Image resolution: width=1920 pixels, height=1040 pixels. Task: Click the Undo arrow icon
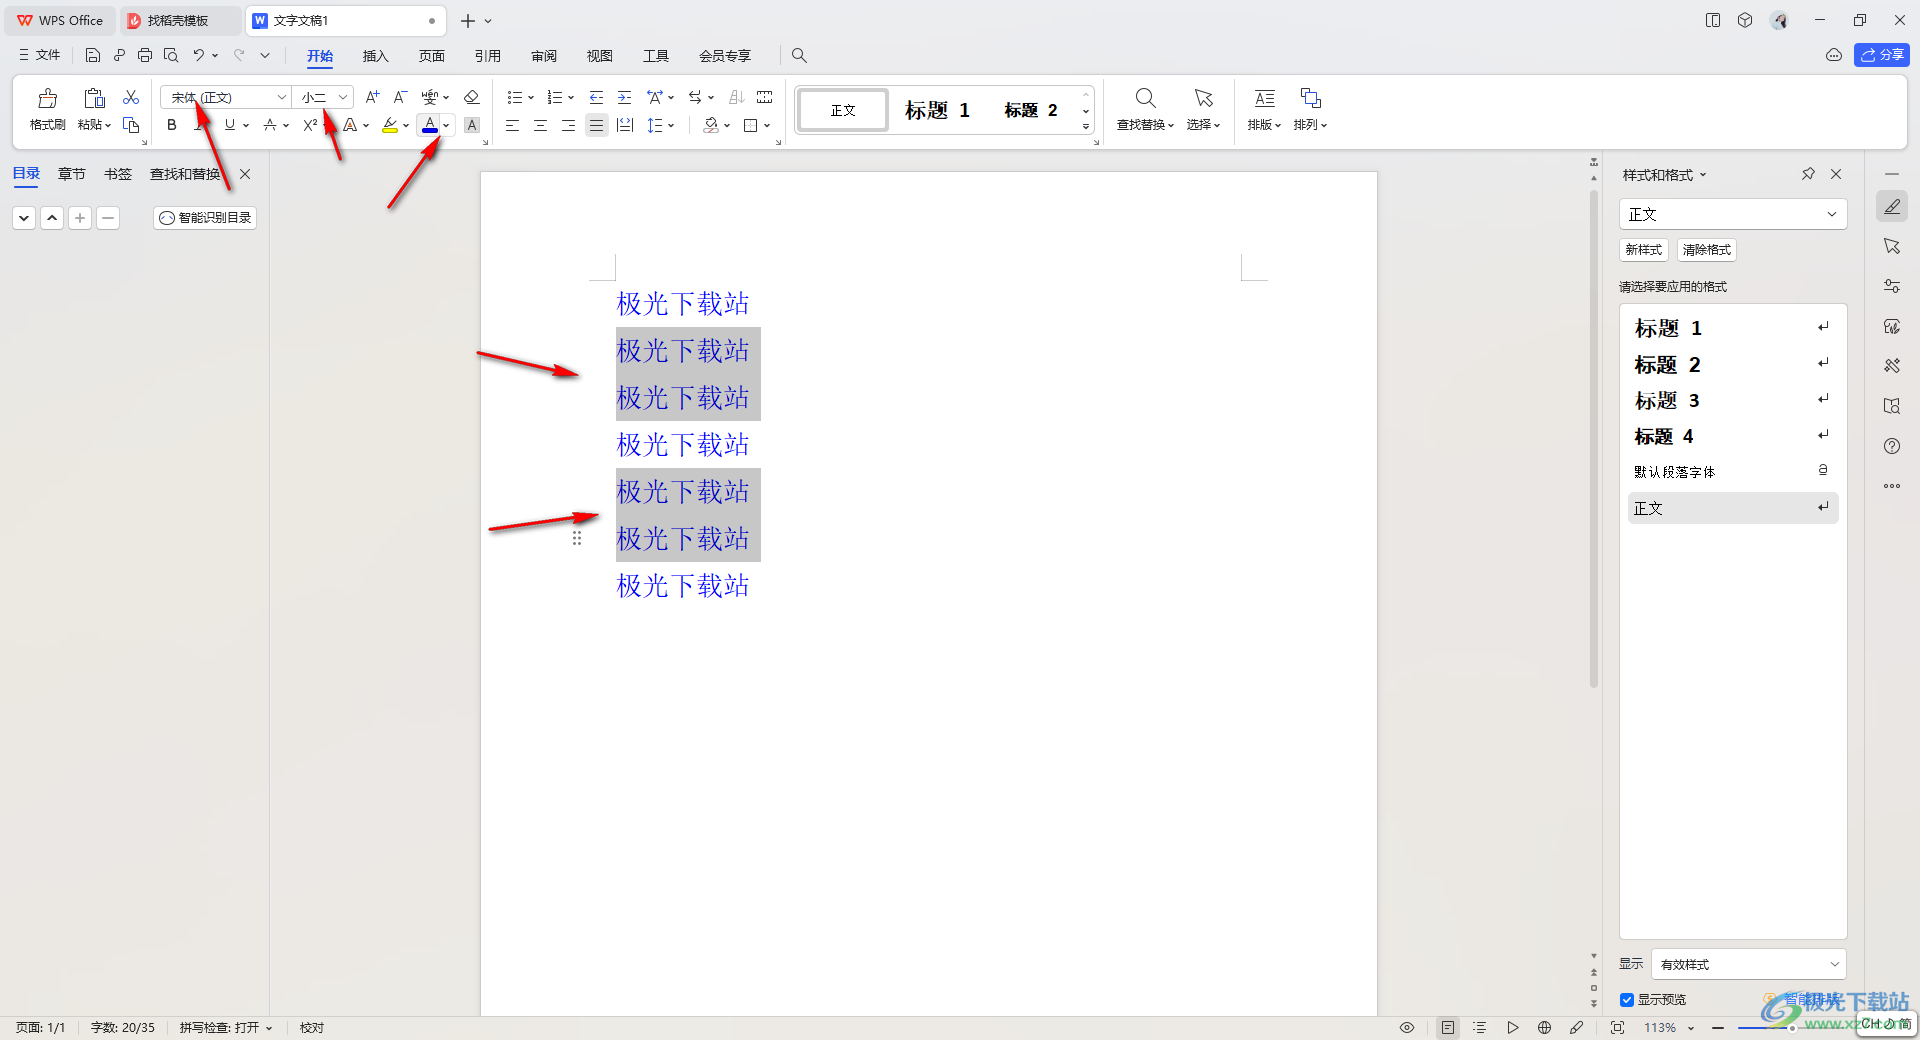(199, 55)
